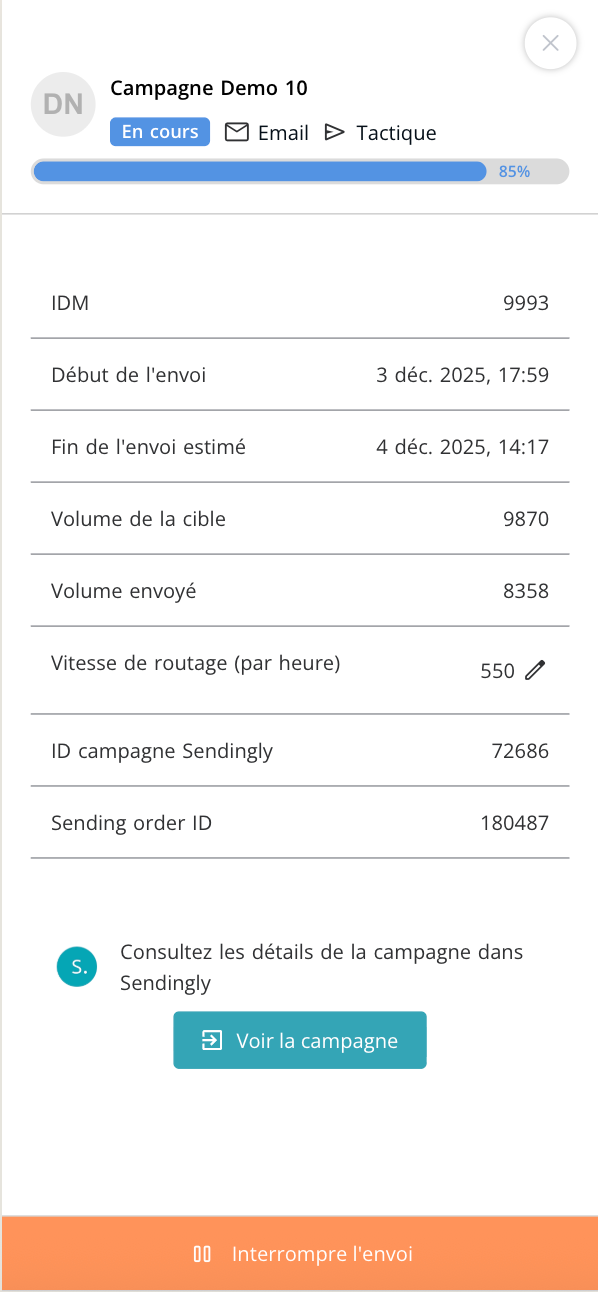
Task: Open the Voir la campagne button
Action: [x=300, y=1040]
